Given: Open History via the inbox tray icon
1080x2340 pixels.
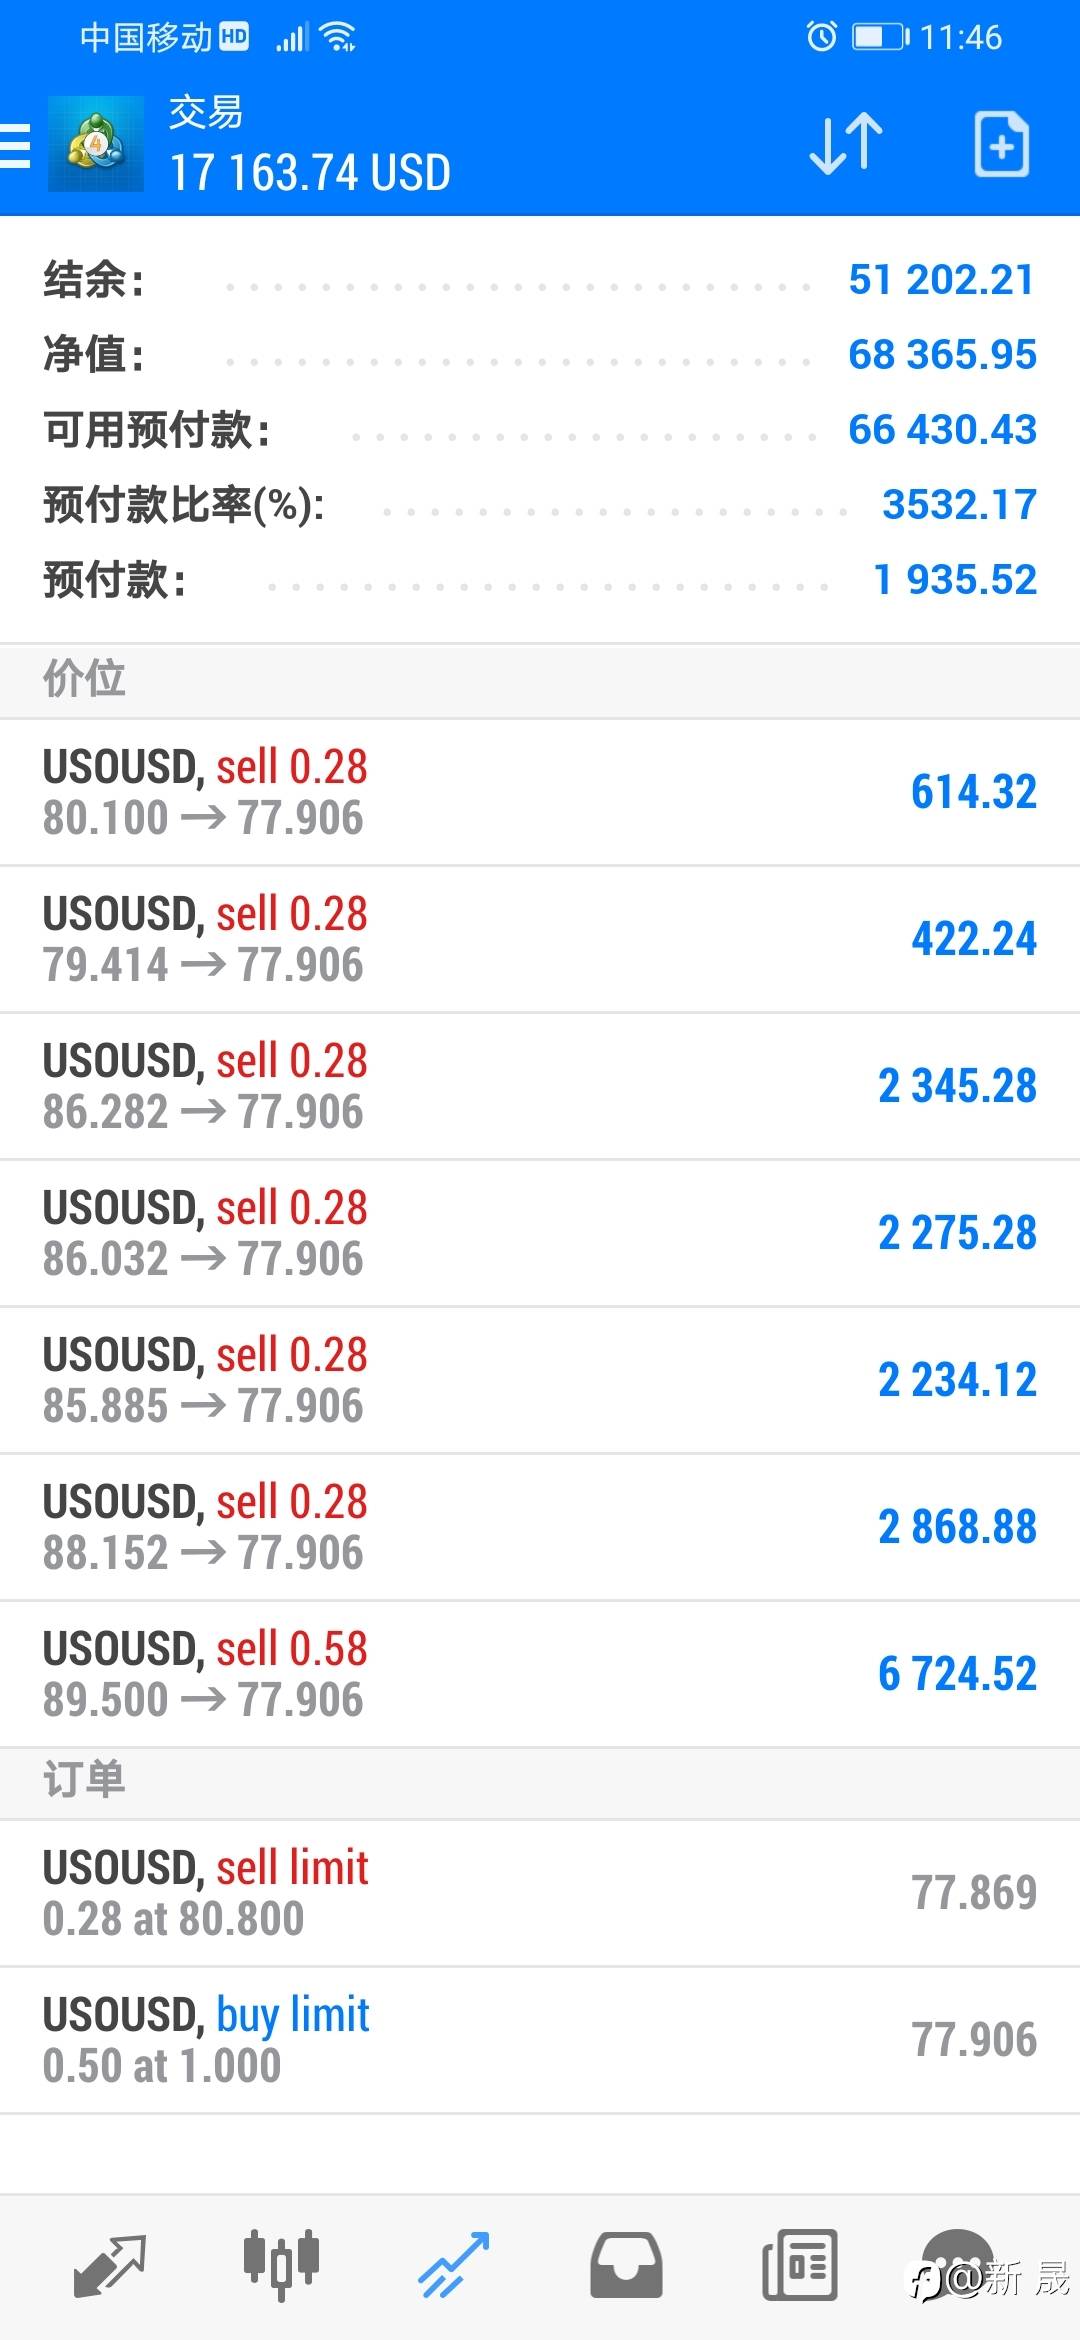Looking at the screenshot, I should click(x=626, y=2265).
